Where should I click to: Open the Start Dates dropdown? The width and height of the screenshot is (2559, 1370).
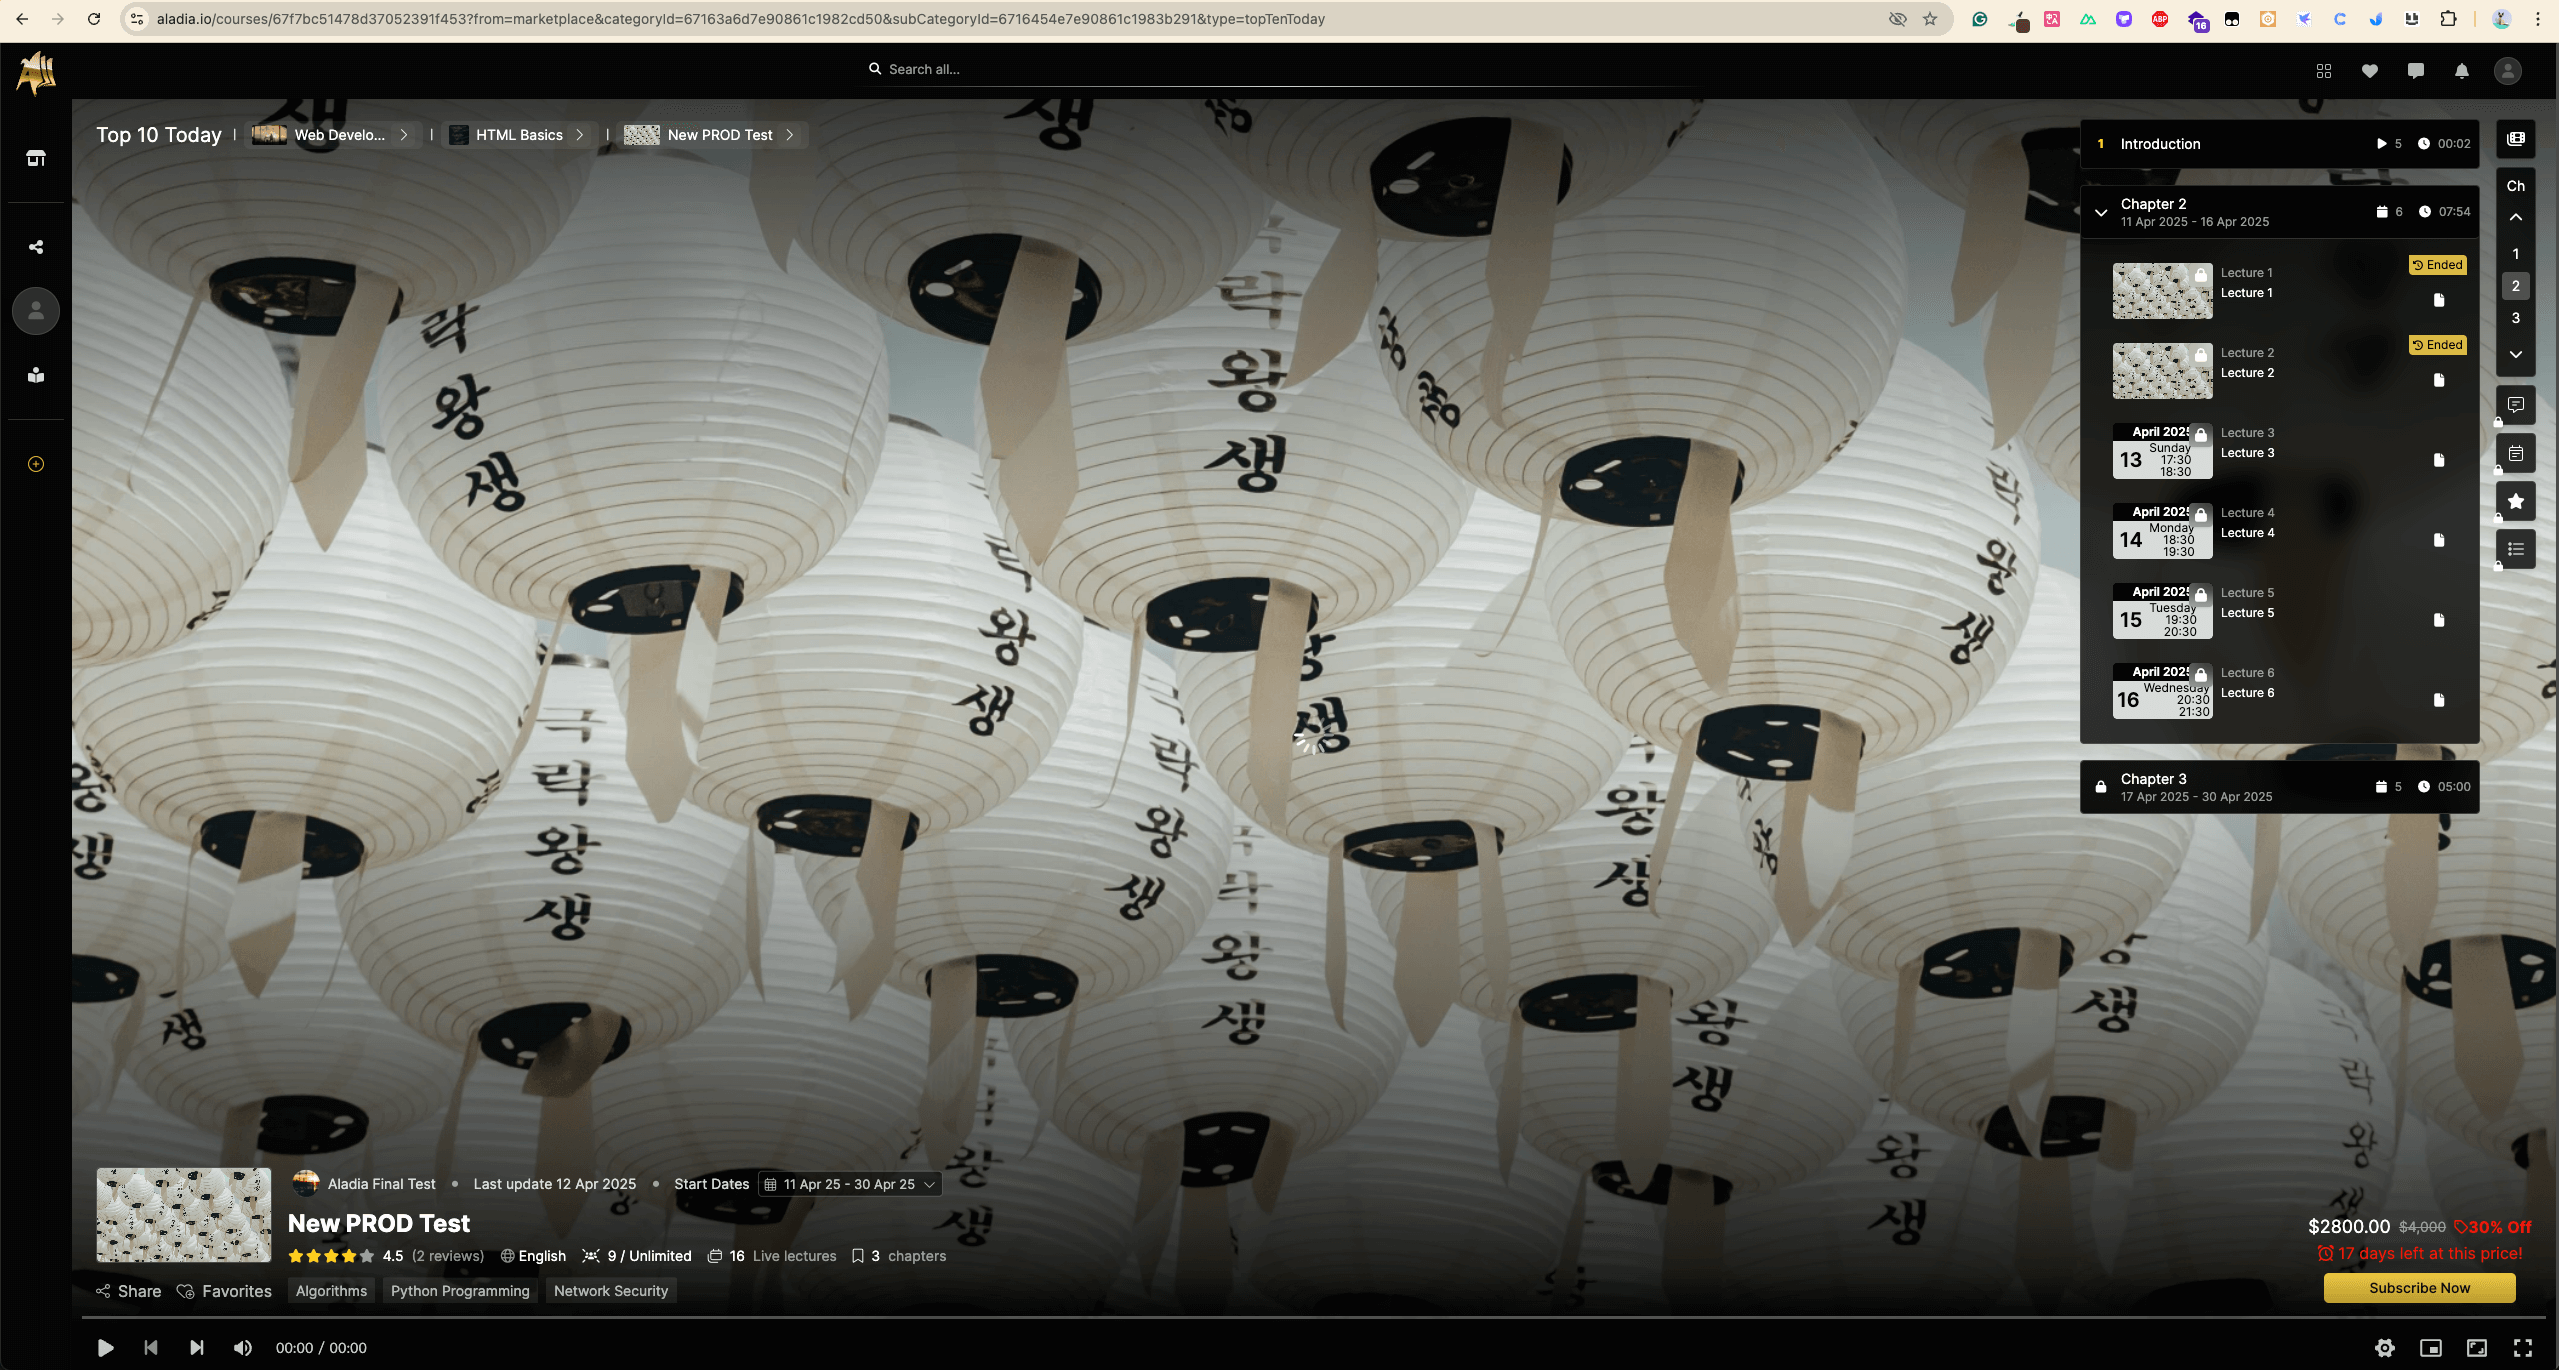click(850, 1184)
